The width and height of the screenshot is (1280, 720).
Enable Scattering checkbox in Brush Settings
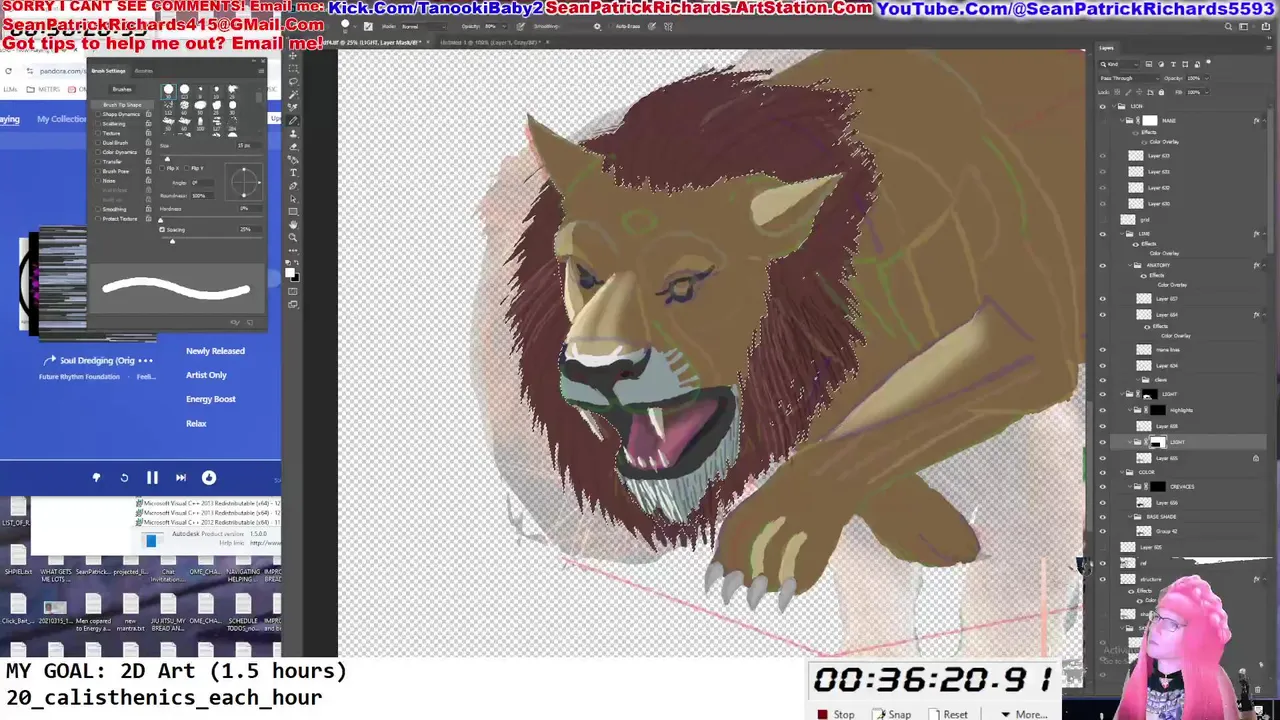(98, 124)
